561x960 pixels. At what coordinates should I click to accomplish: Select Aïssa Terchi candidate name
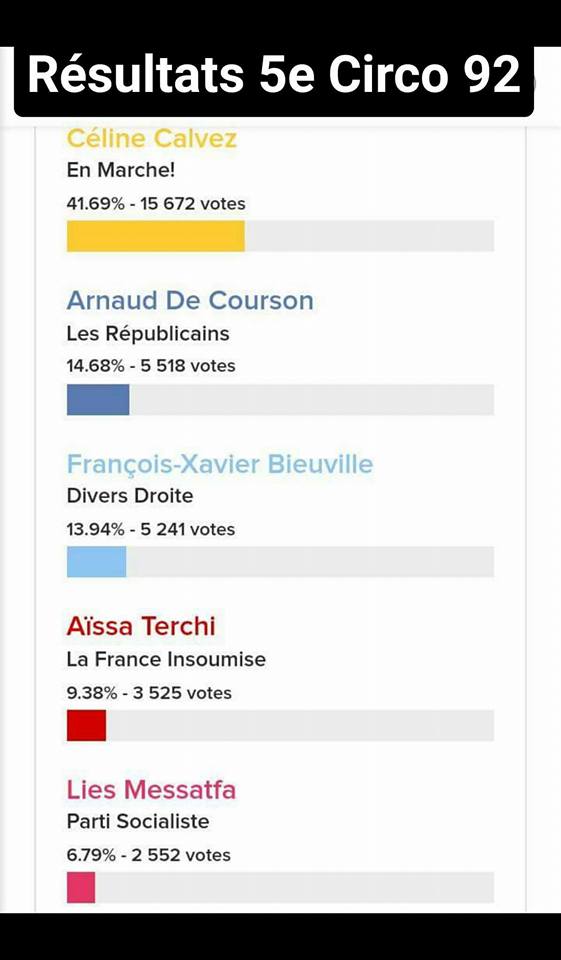click(141, 627)
